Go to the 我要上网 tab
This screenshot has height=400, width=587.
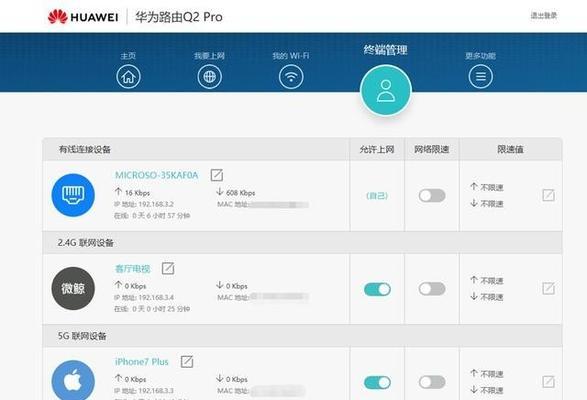209,56
